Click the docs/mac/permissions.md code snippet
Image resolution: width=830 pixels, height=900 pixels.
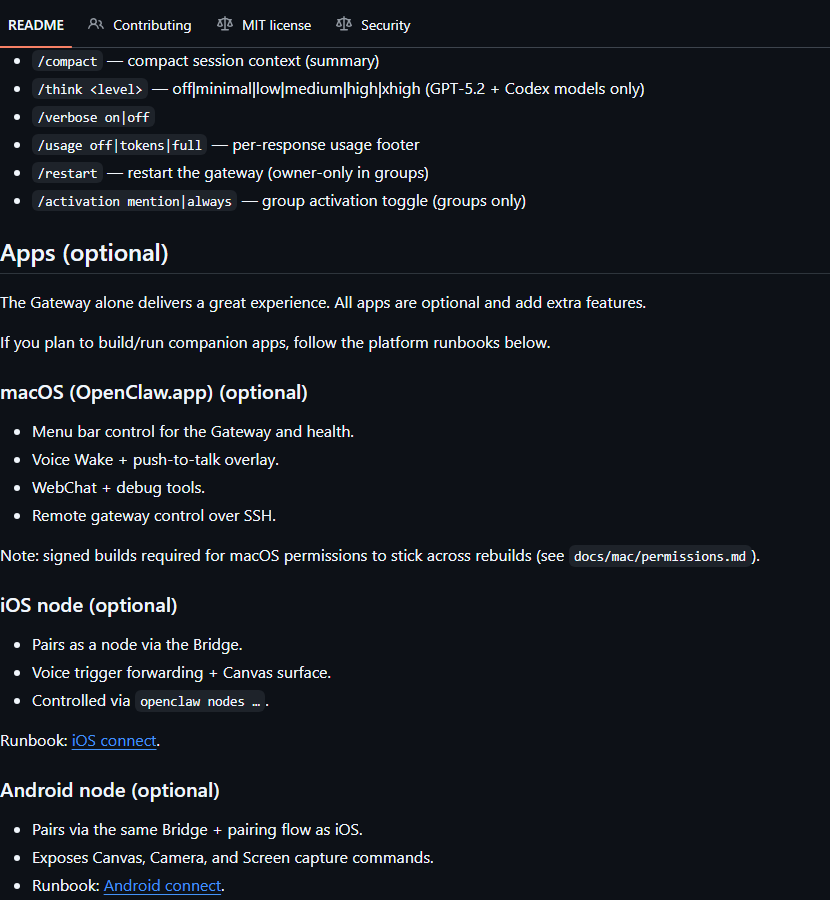(x=659, y=556)
